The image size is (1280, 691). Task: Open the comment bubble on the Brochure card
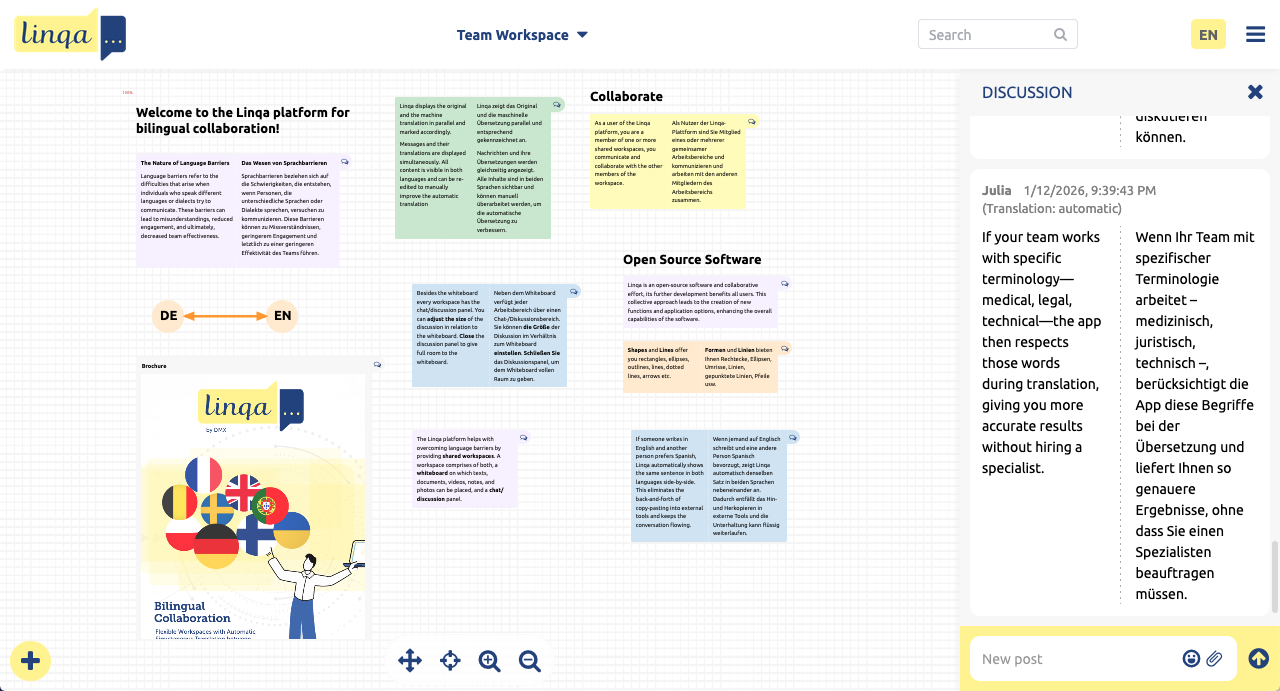377,364
